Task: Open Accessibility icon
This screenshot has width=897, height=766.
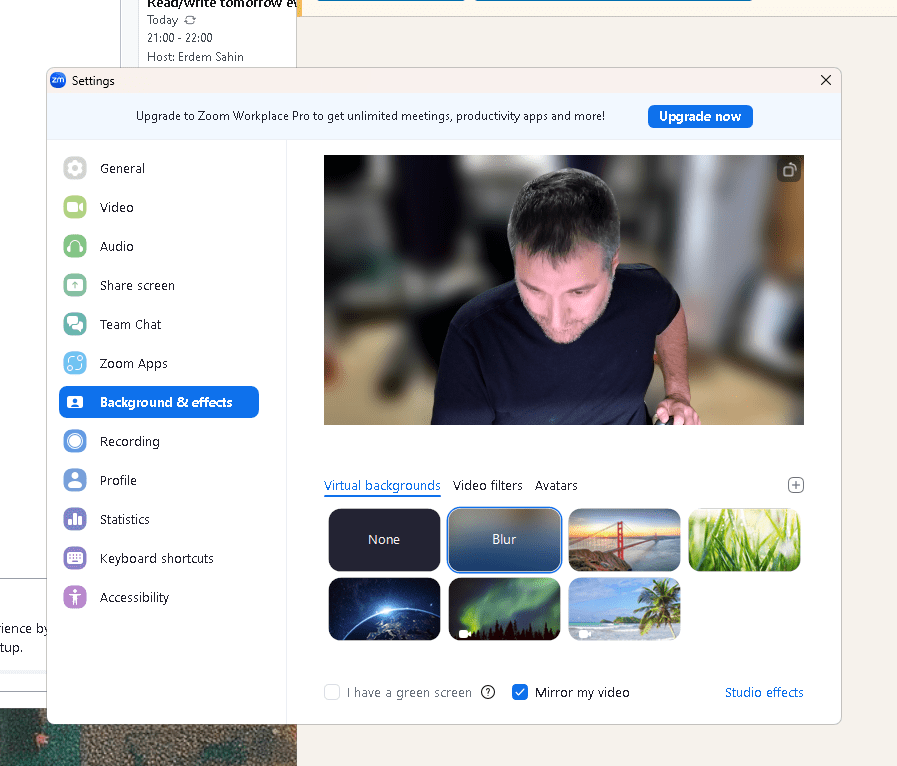Action: click(75, 597)
